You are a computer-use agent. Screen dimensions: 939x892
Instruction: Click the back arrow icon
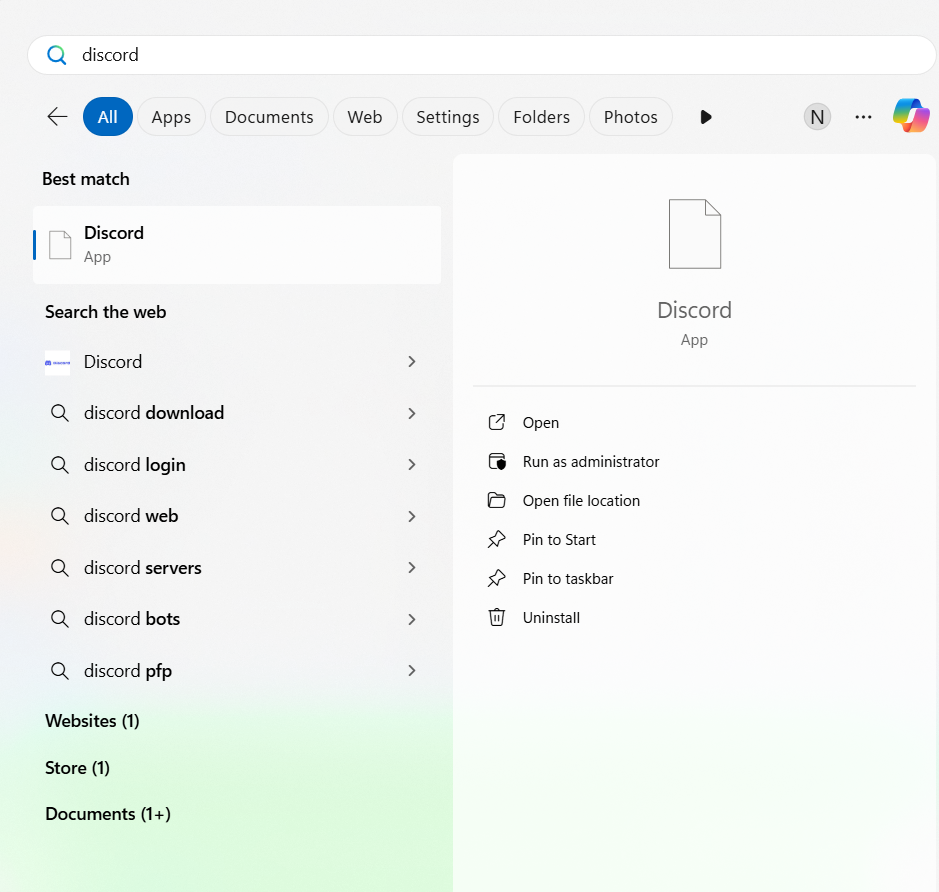tap(57, 117)
